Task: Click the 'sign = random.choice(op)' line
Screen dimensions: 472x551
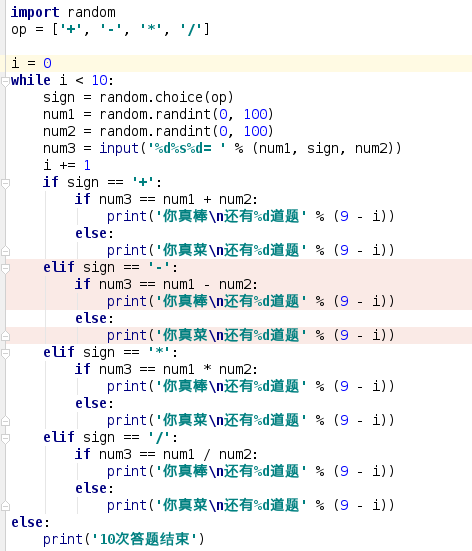Action: (x=138, y=97)
